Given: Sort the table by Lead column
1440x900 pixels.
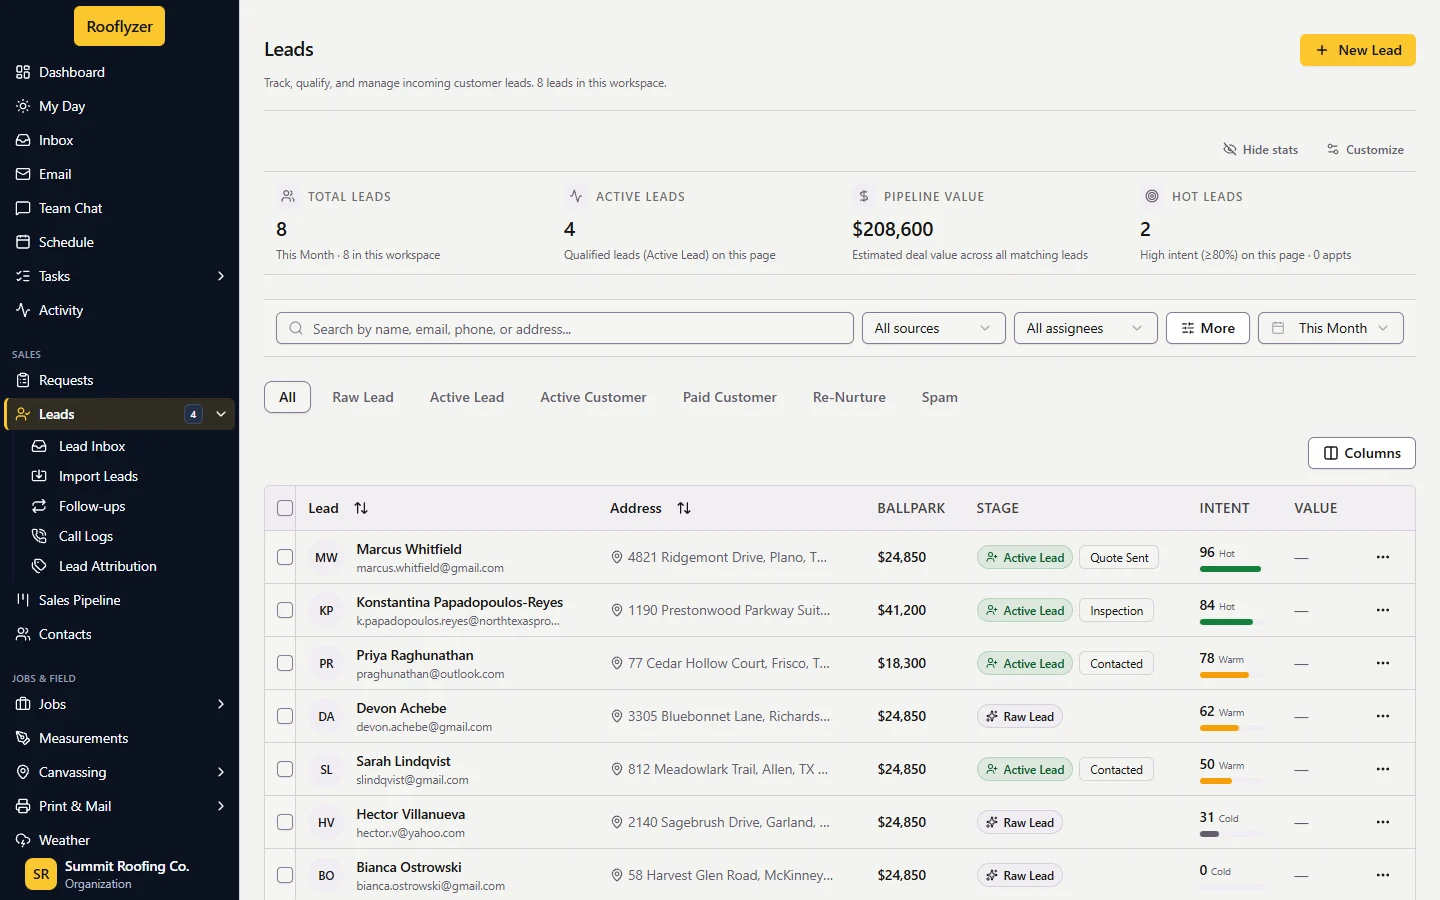Looking at the screenshot, I should click(361, 508).
